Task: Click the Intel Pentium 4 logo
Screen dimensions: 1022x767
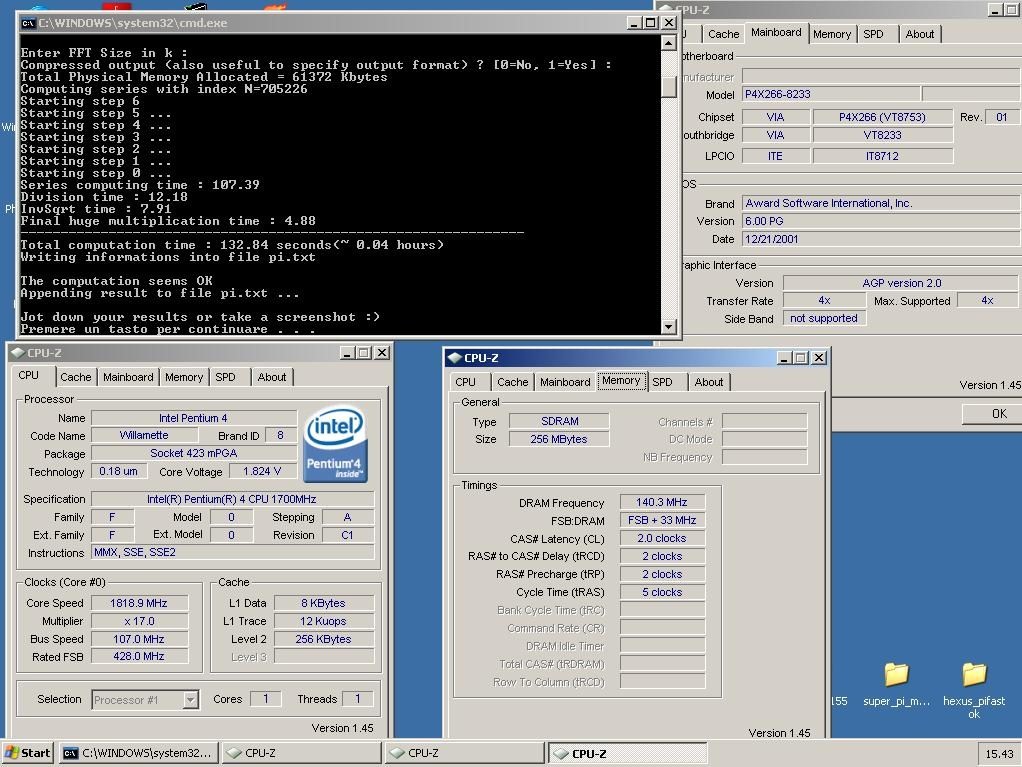Action: pos(335,444)
